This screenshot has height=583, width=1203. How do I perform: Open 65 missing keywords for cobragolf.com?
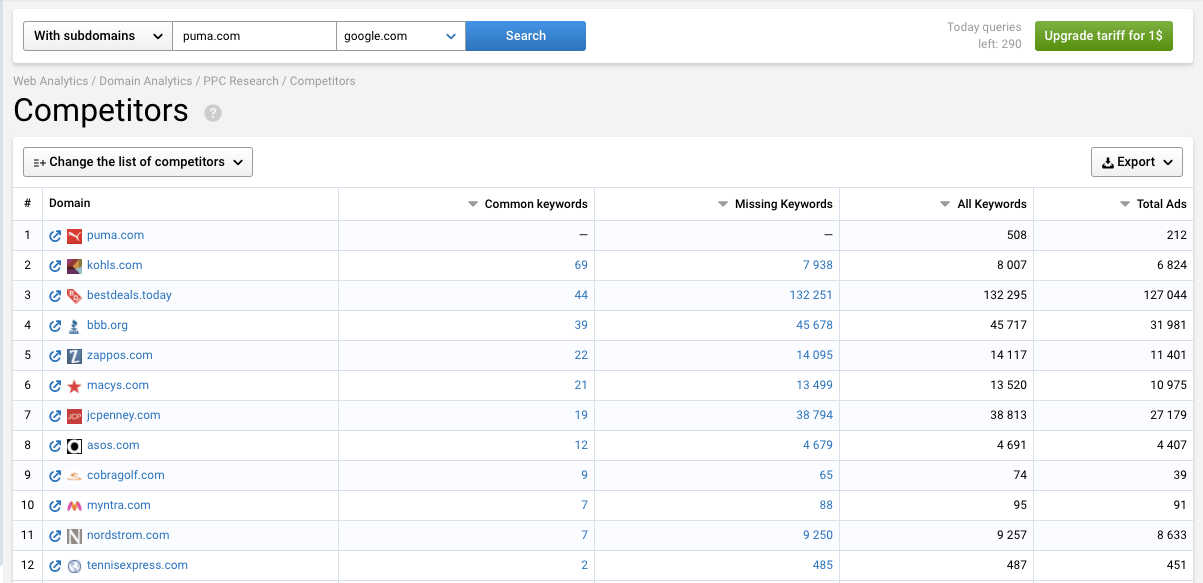[x=826, y=476]
